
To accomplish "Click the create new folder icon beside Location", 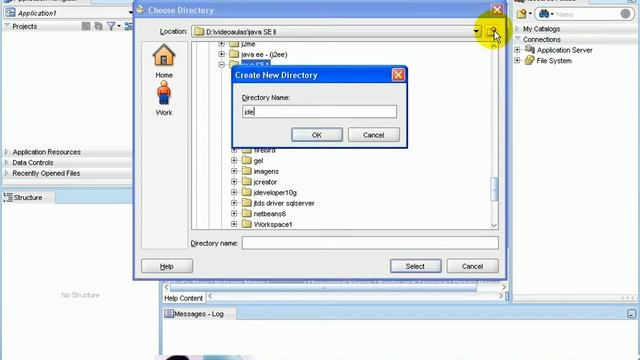I will (492, 31).
